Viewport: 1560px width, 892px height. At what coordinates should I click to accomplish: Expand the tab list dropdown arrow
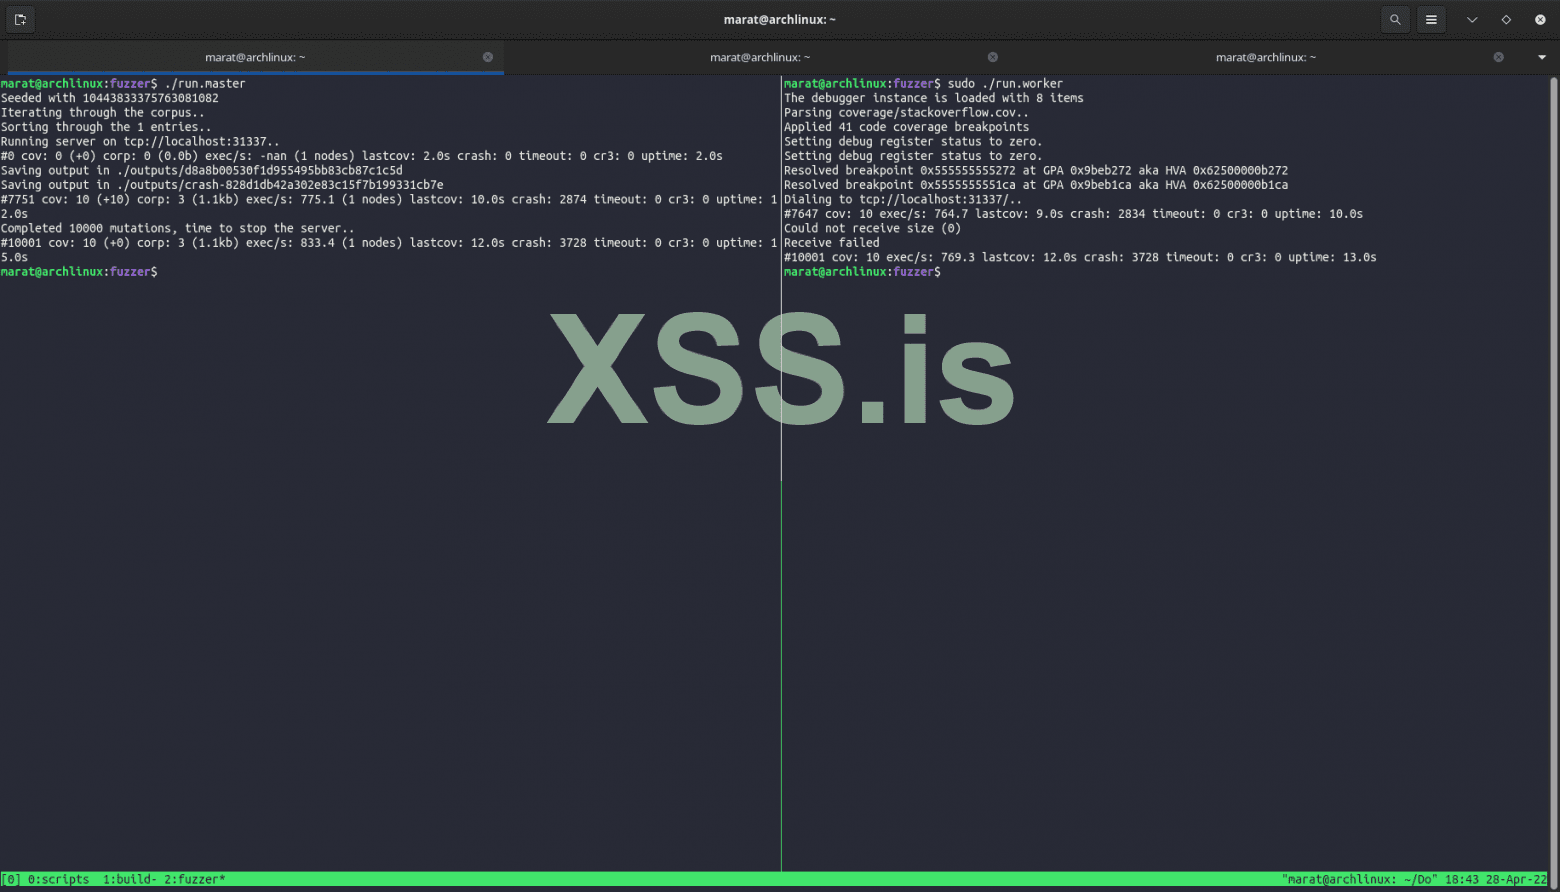click(x=1541, y=57)
